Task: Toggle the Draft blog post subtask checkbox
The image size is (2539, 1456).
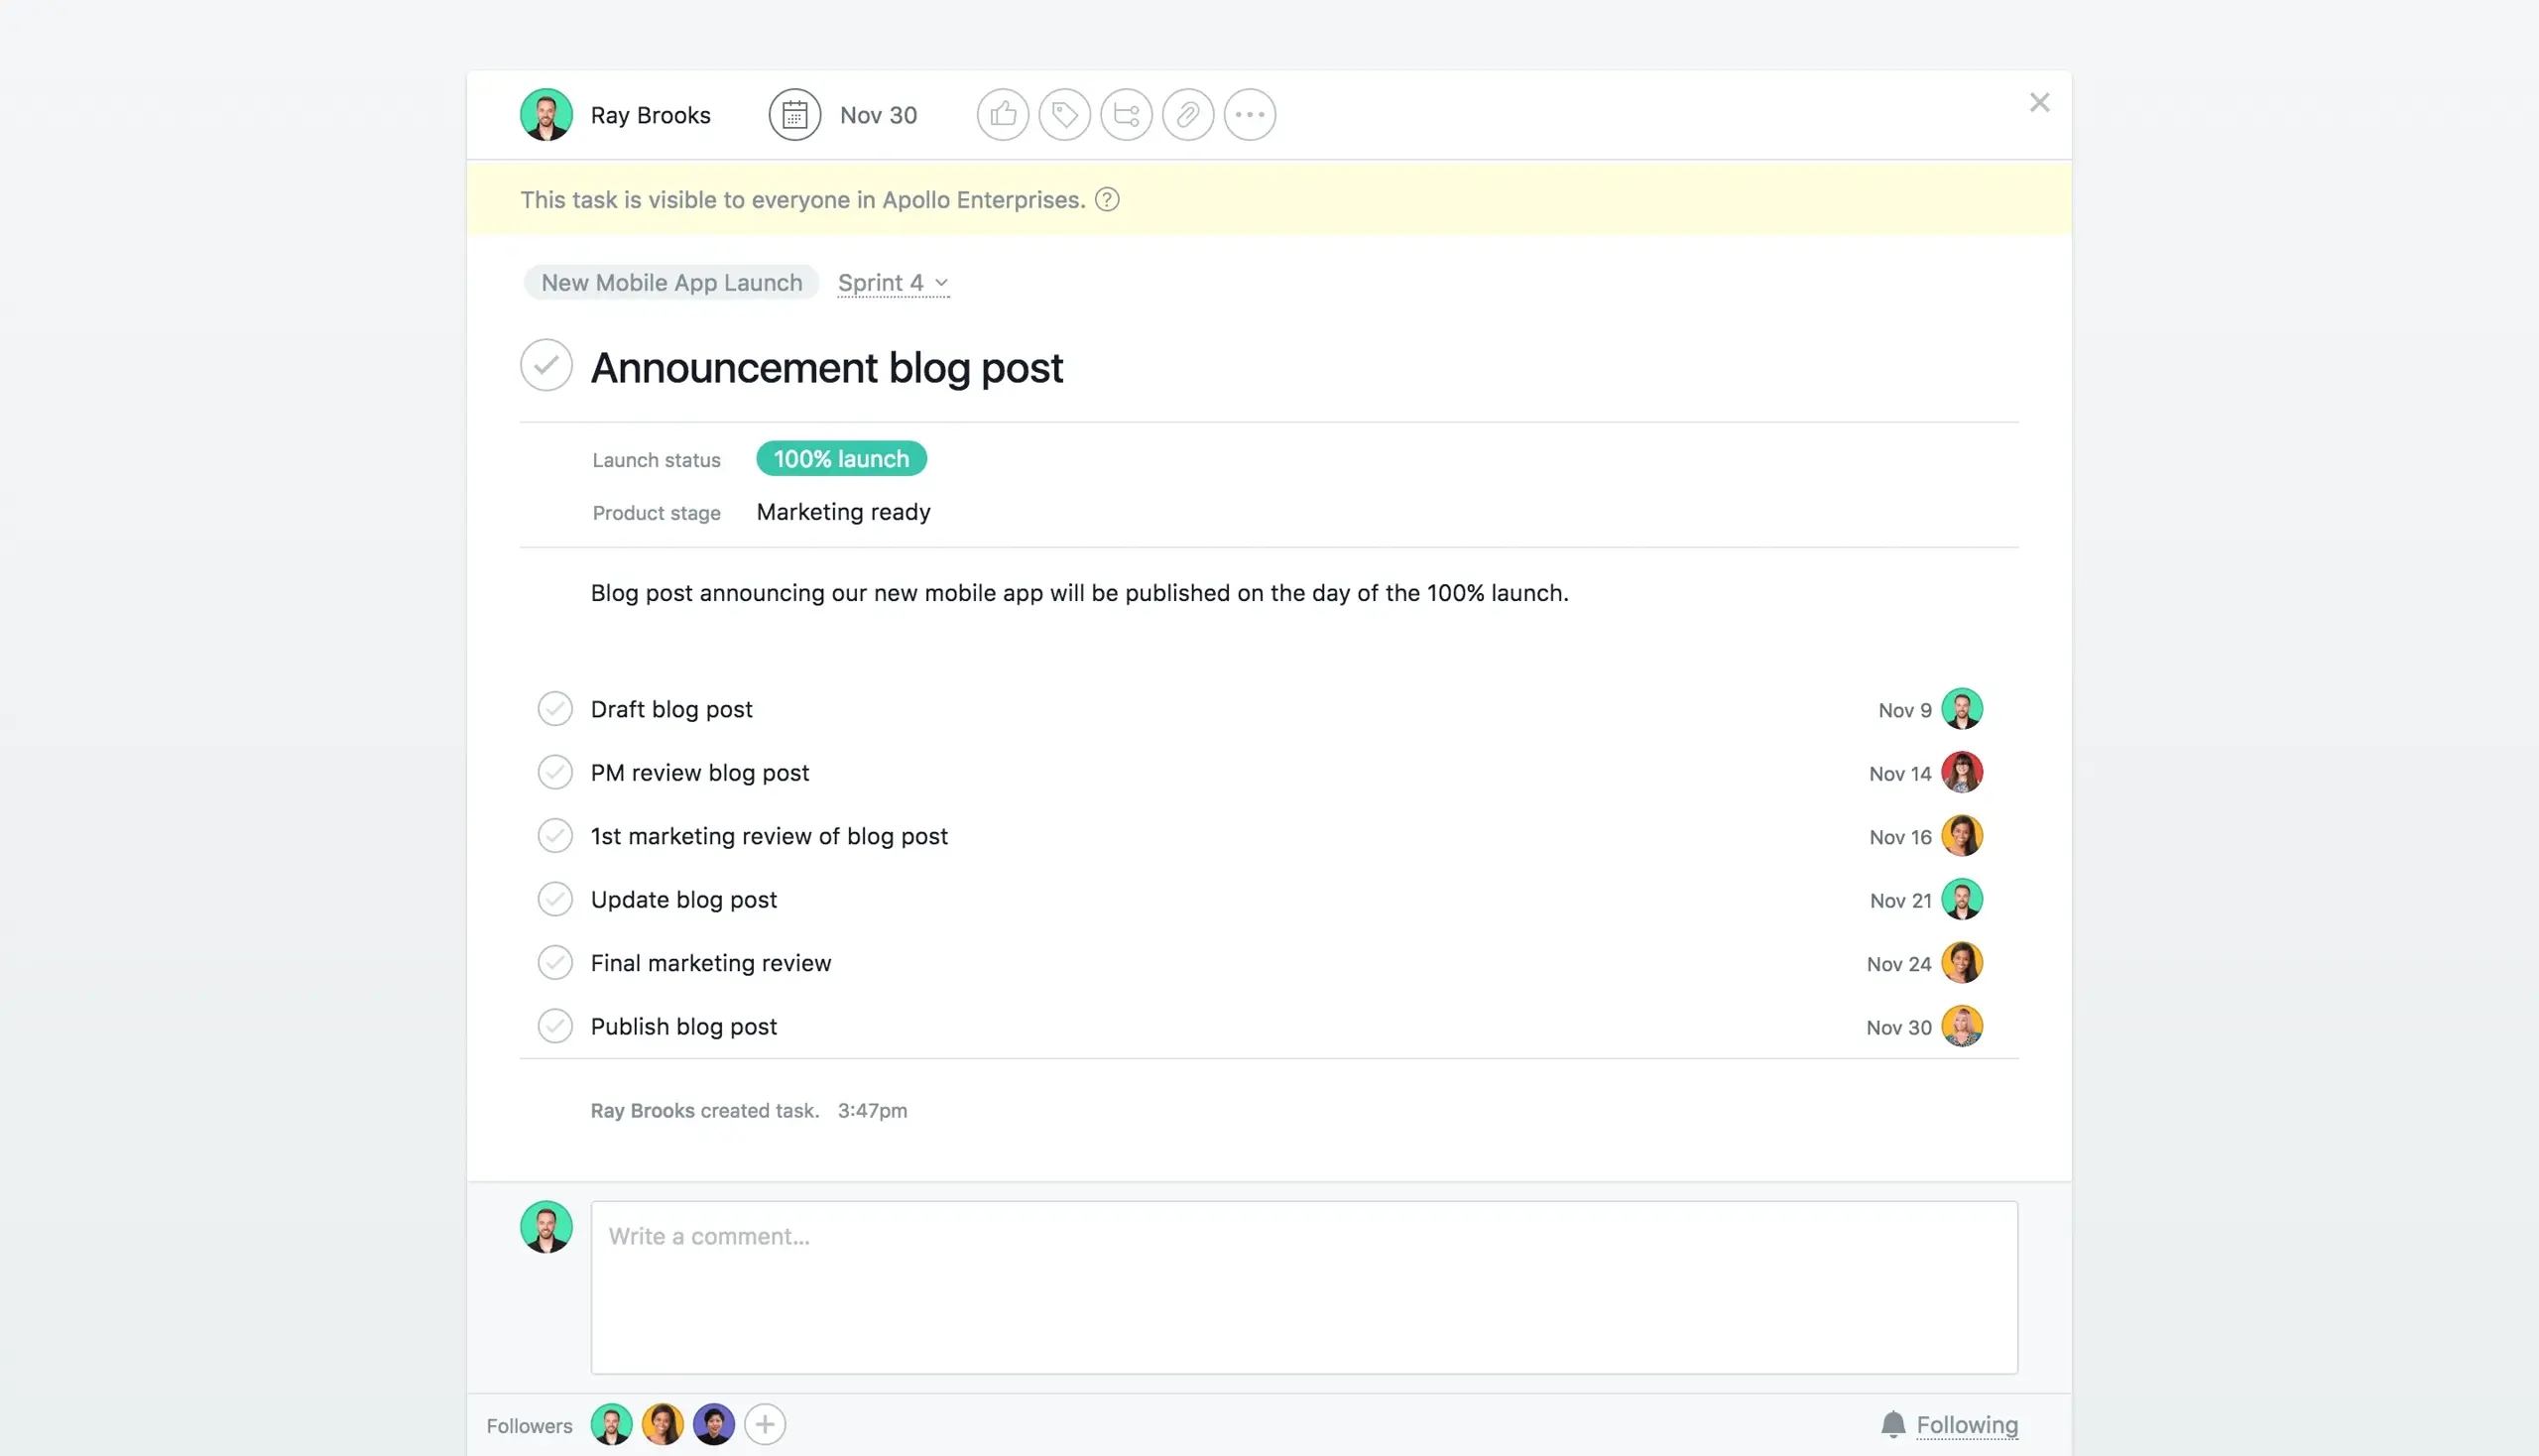Action: pos(554,708)
